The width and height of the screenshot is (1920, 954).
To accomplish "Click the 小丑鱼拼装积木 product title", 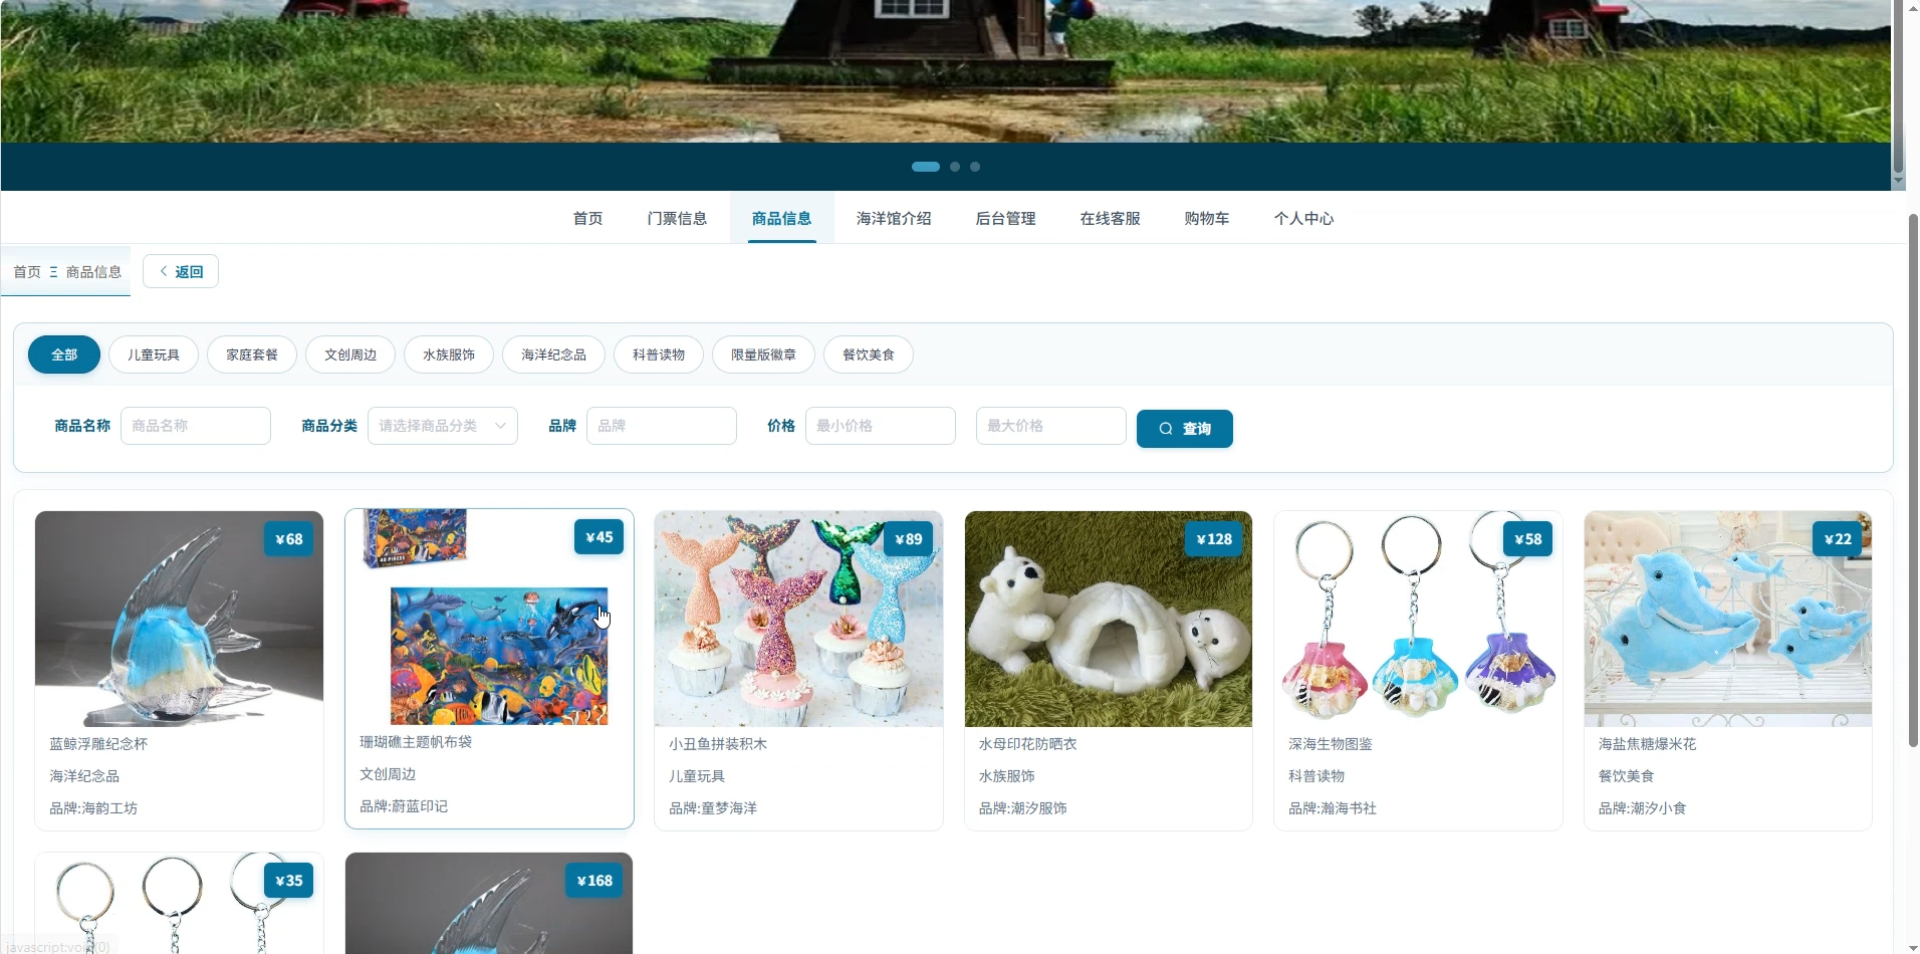I will pyautogui.click(x=718, y=744).
